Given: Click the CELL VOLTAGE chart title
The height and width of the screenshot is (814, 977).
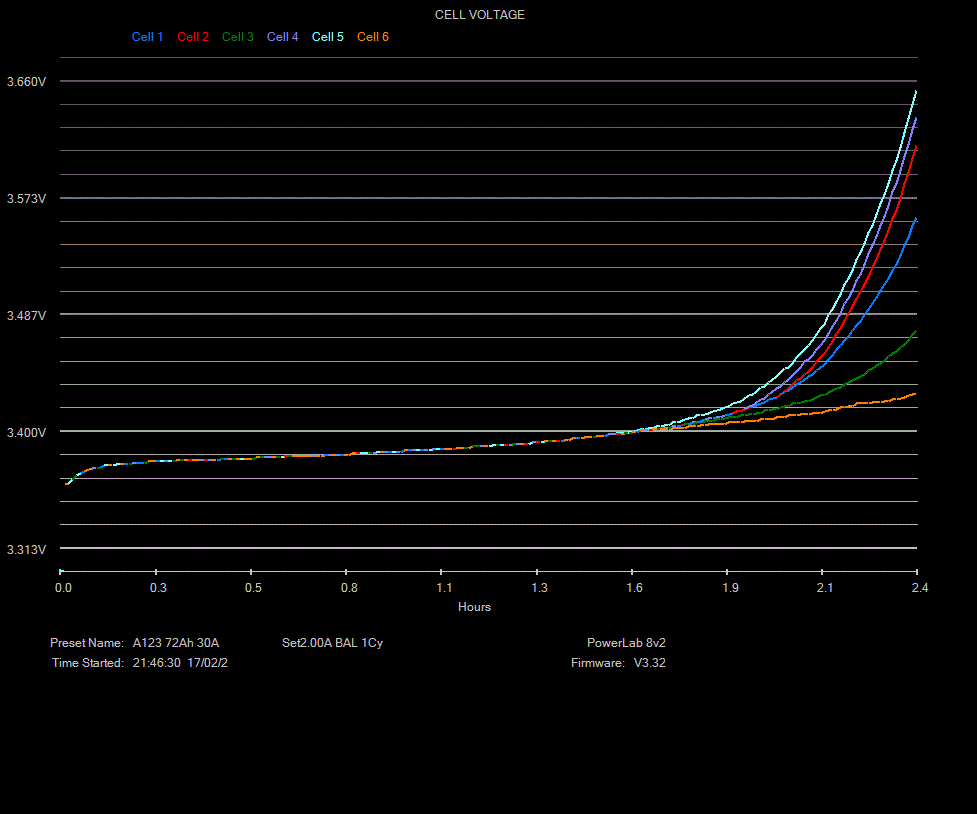Looking at the screenshot, I should 479,15.
